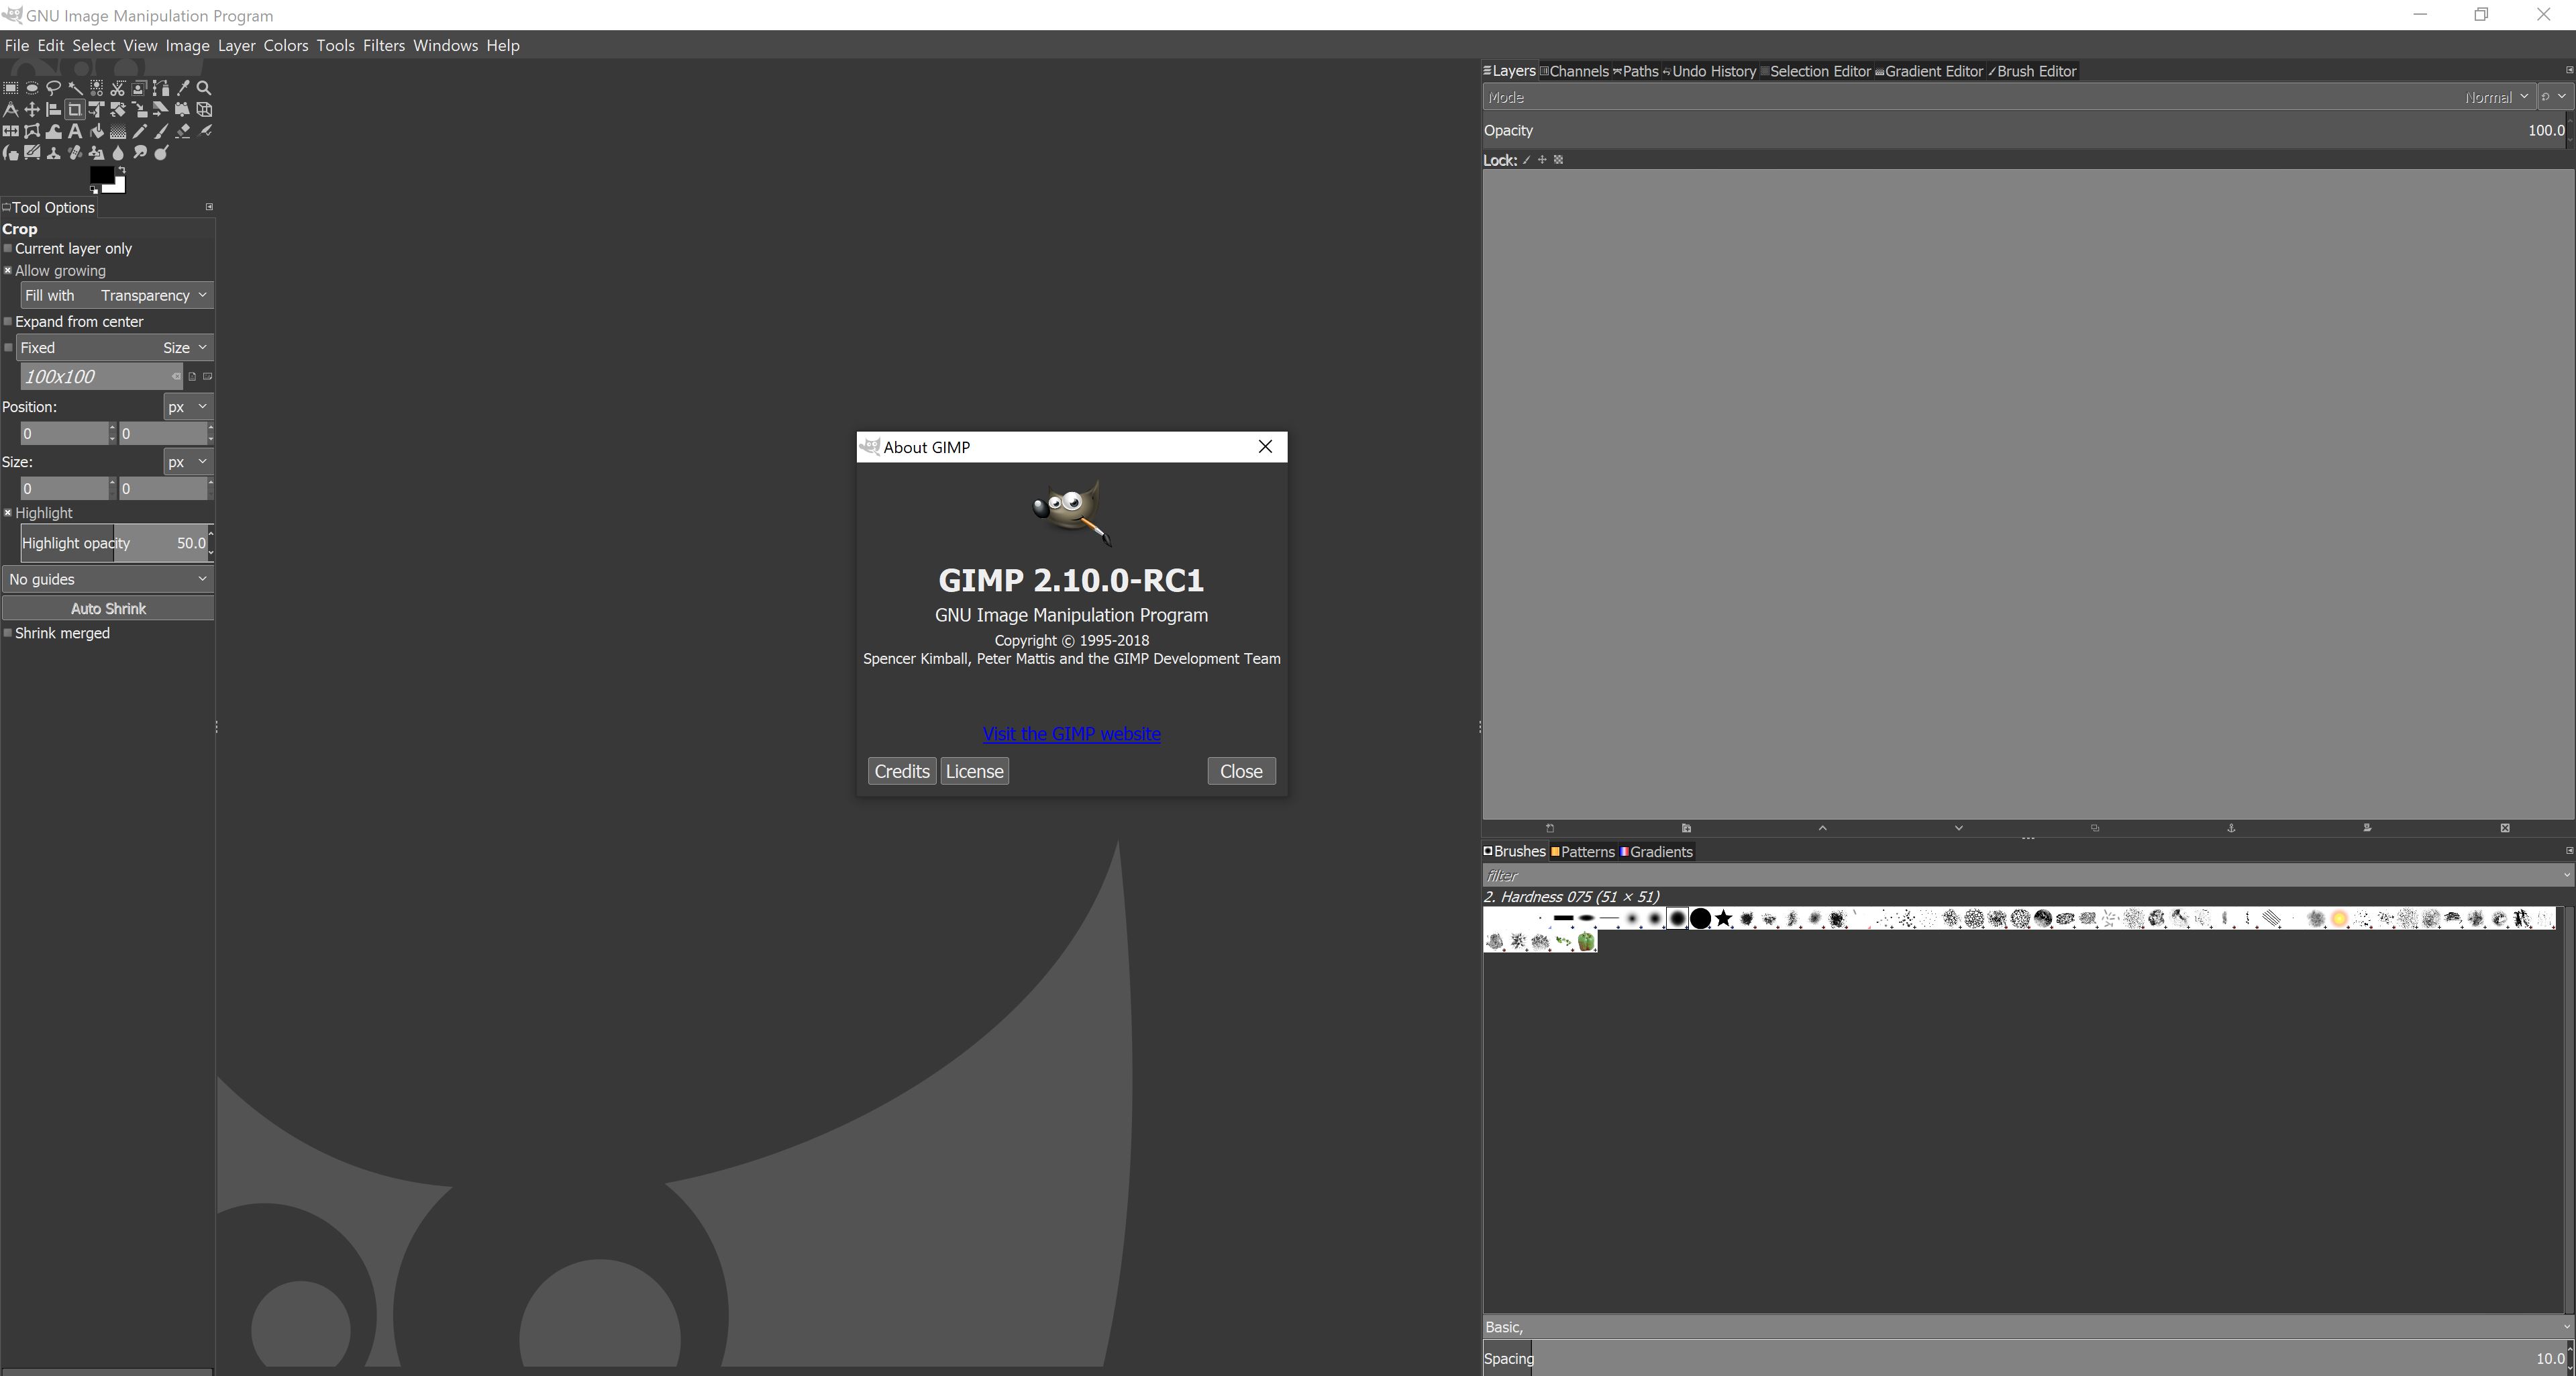Click Credits button in About dialog
The height and width of the screenshot is (1376, 2576).
(x=902, y=771)
